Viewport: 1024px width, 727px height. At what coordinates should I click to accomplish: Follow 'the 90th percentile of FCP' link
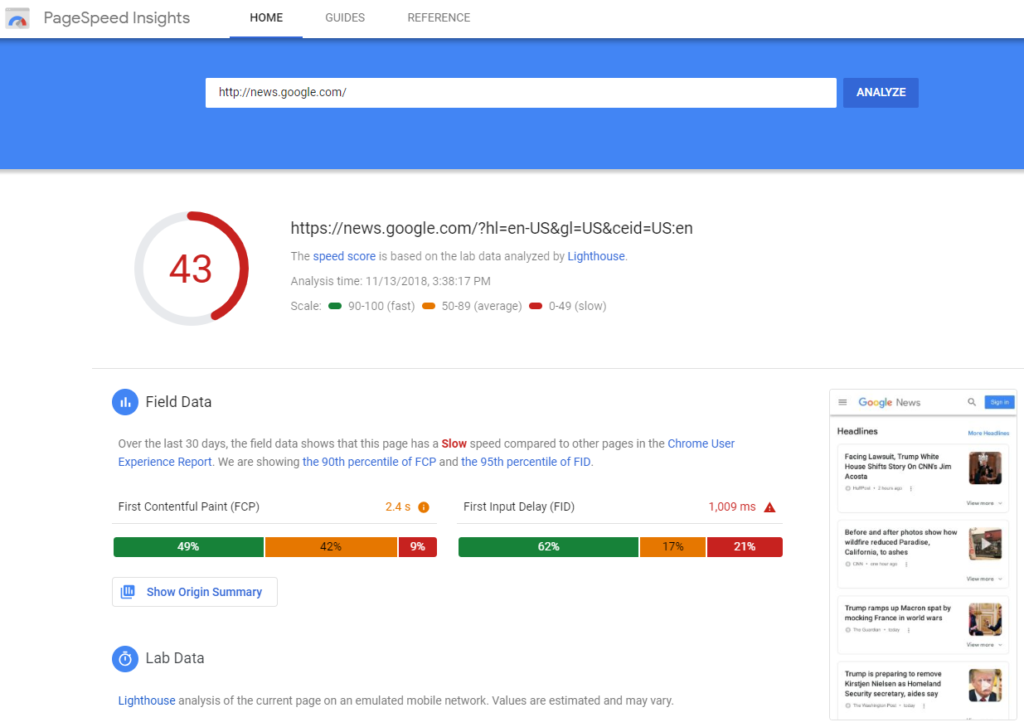click(x=369, y=462)
